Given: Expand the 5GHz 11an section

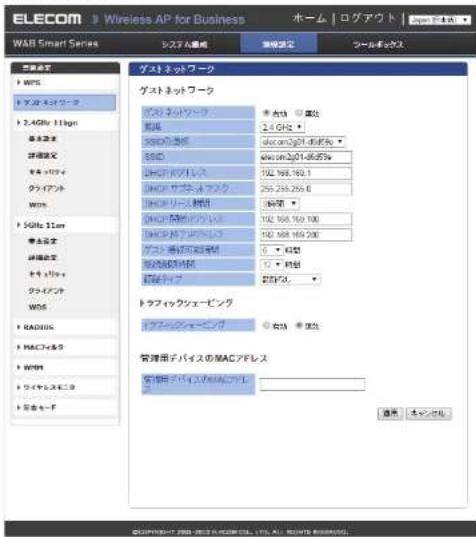Looking at the screenshot, I should (x=44, y=225).
